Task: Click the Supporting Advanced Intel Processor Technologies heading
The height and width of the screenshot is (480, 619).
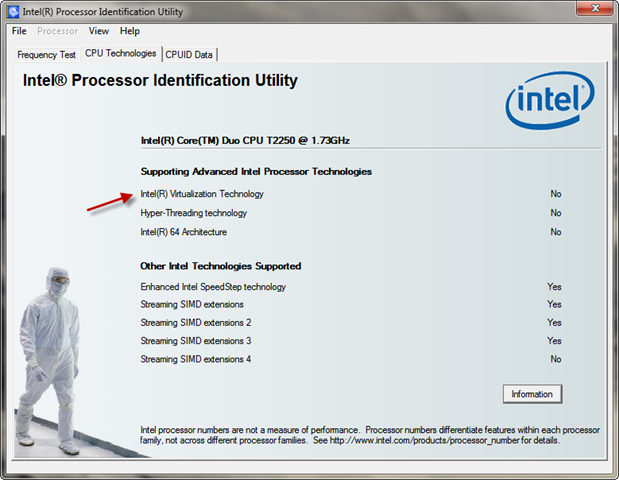Action: 256,172
